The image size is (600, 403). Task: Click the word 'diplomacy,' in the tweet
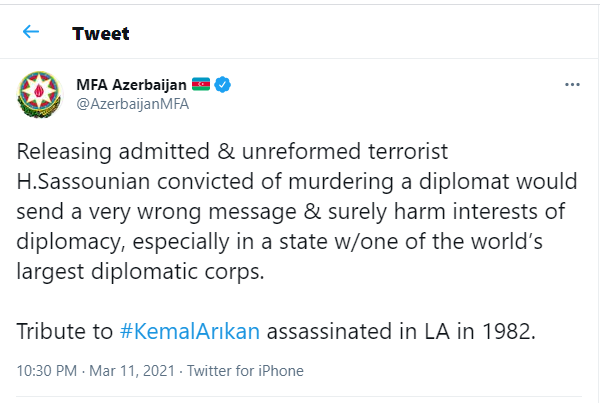(71, 242)
